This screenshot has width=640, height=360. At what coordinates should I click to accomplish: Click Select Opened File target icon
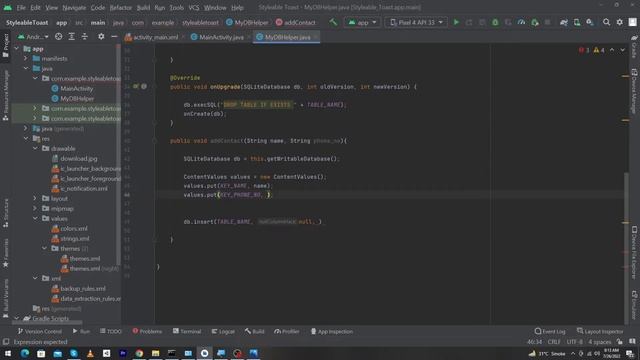click(58, 37)
